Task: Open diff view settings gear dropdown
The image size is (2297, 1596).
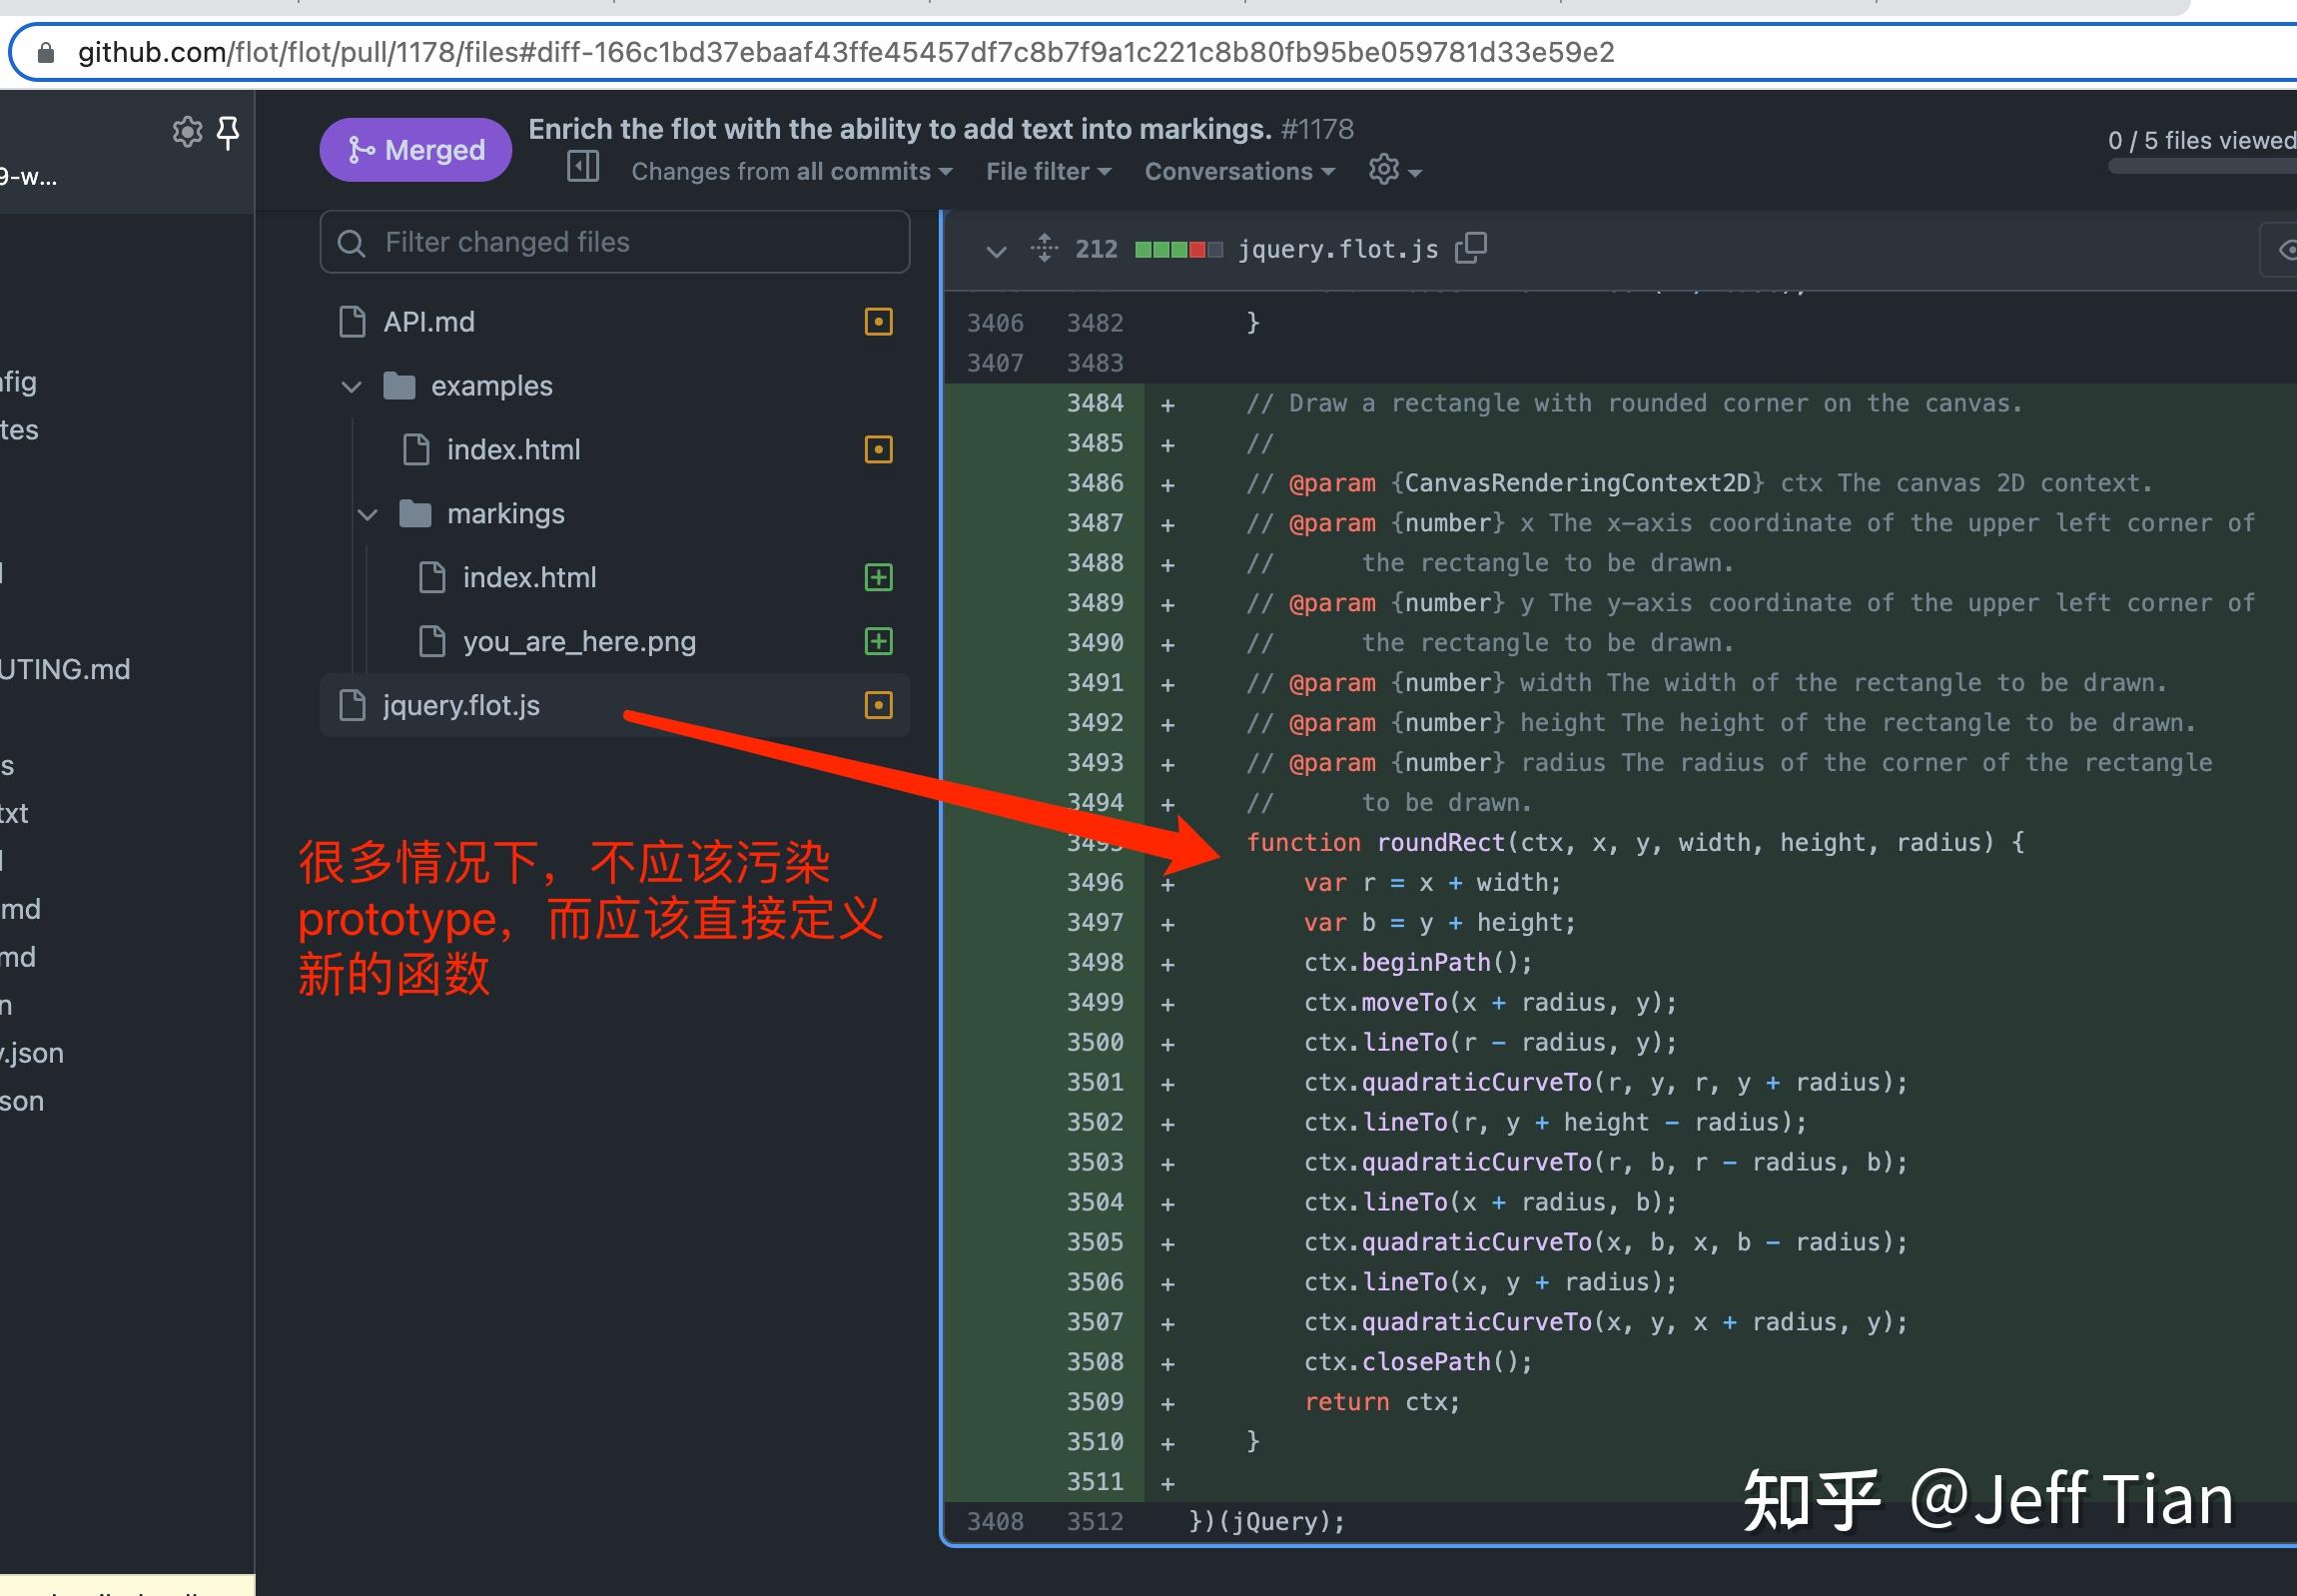Action: (x=1395, y=170)
